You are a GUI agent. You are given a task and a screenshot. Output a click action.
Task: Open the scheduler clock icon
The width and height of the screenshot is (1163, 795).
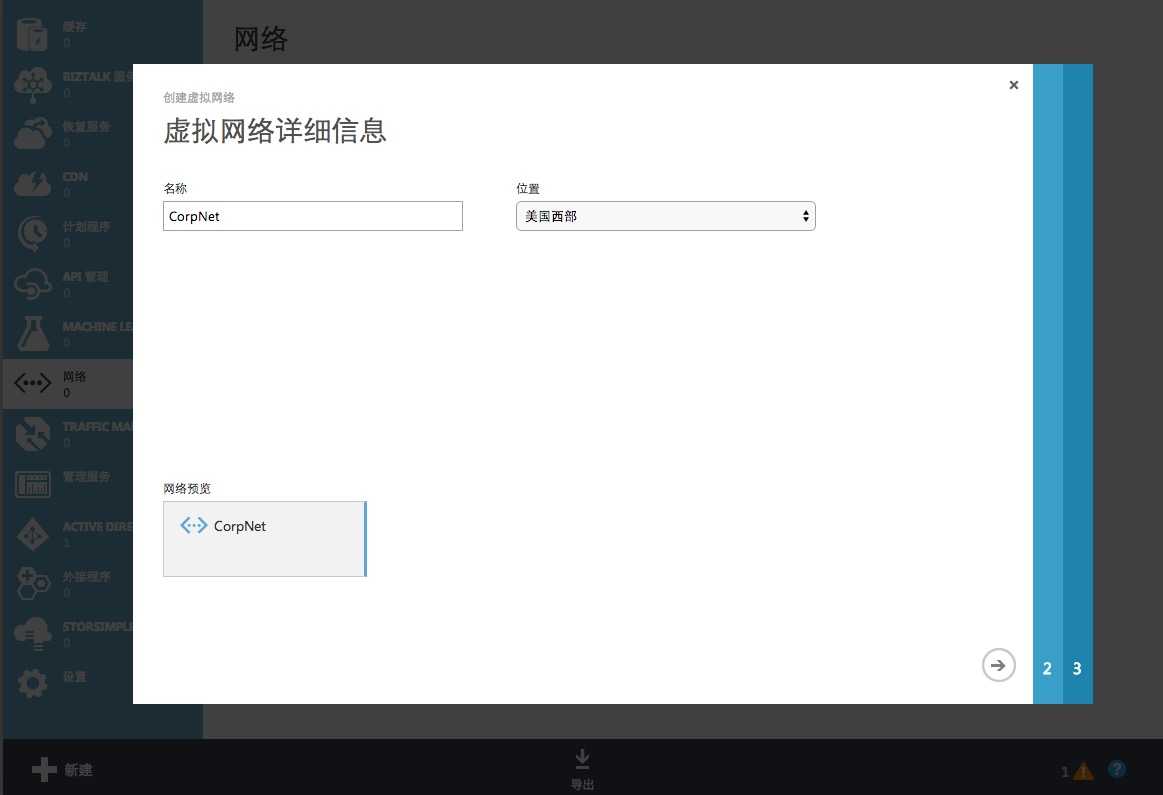point(33,234)
